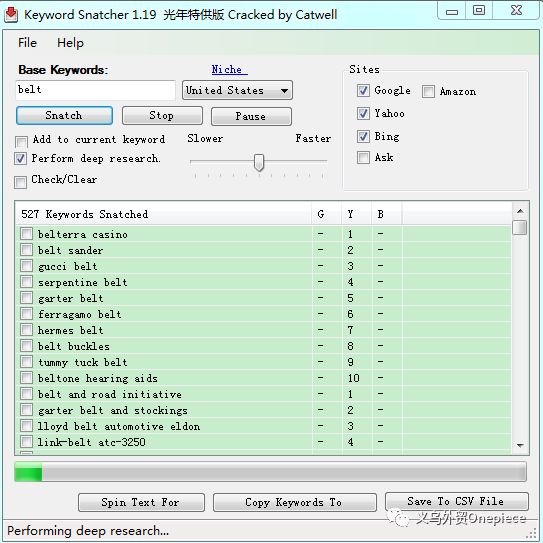Click the Keyword Snatcher app icon in title bar

[x=11, y=14]
